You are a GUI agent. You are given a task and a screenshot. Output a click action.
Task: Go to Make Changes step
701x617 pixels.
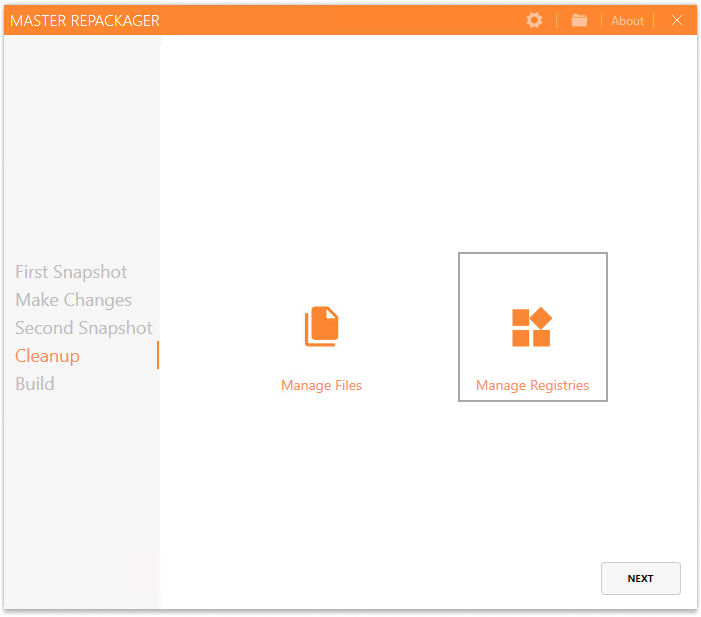click(x=73, y=300)
